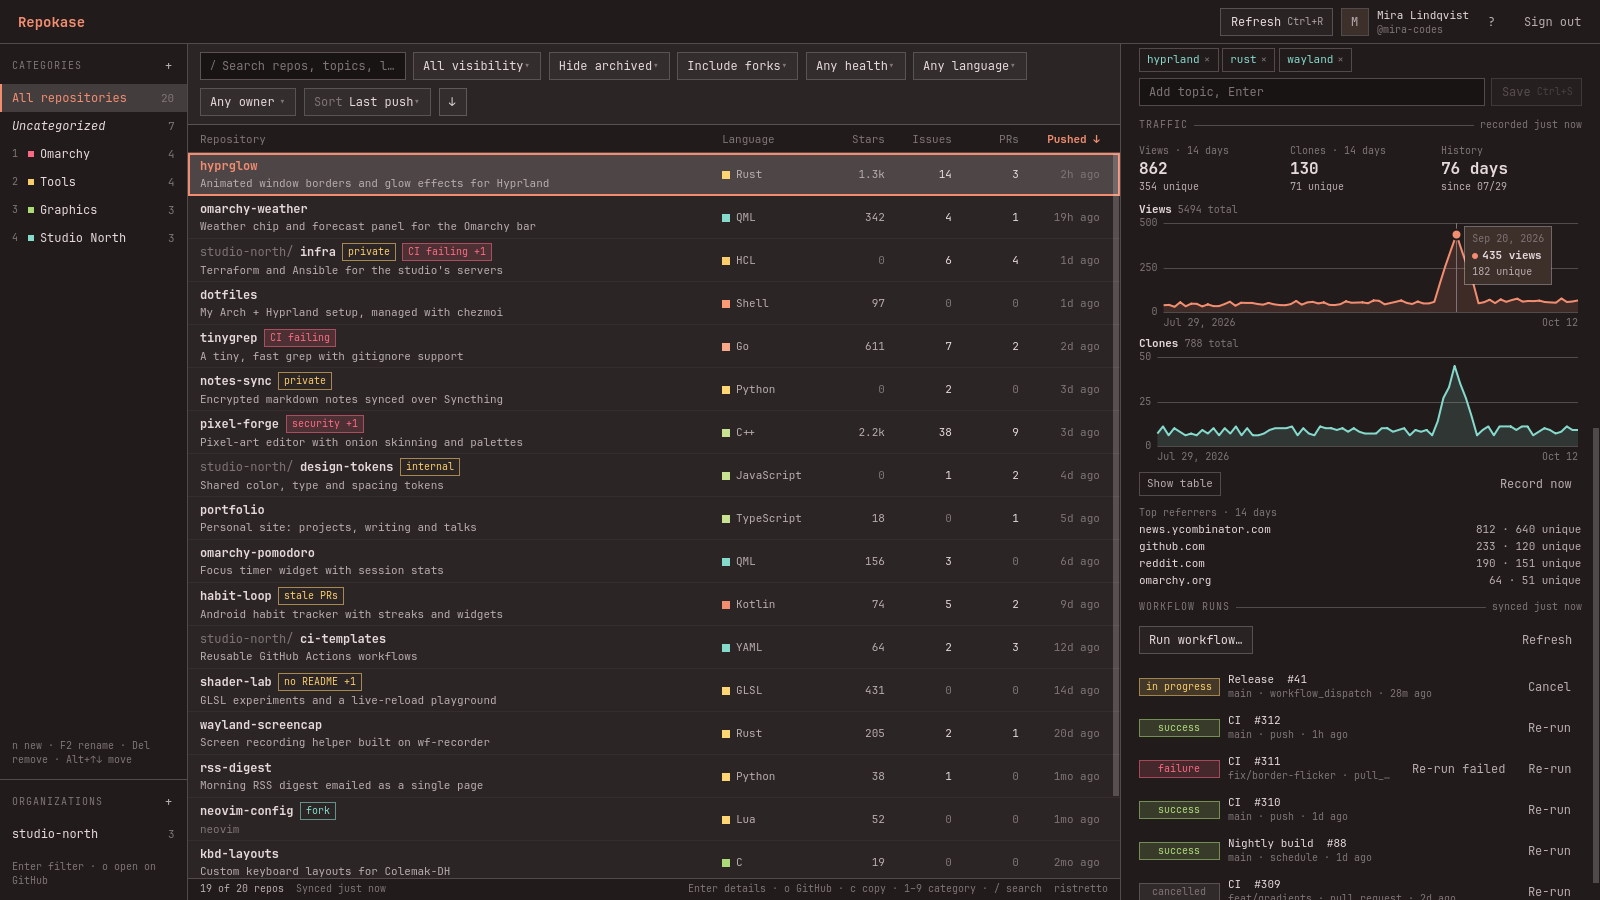Viewport: 1600px width, 900px height.
Task: Sort by Language column header
Action: click(x=748, y=140)
